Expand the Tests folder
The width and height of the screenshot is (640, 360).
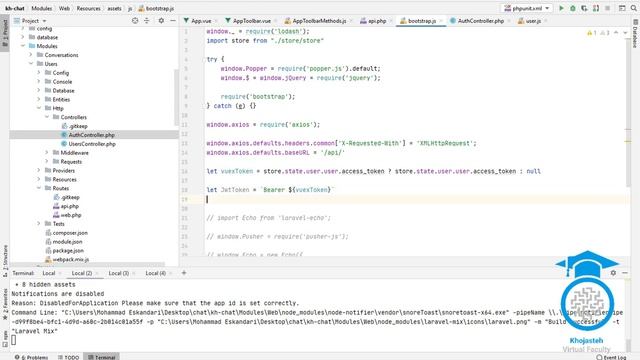click(39, 224)
